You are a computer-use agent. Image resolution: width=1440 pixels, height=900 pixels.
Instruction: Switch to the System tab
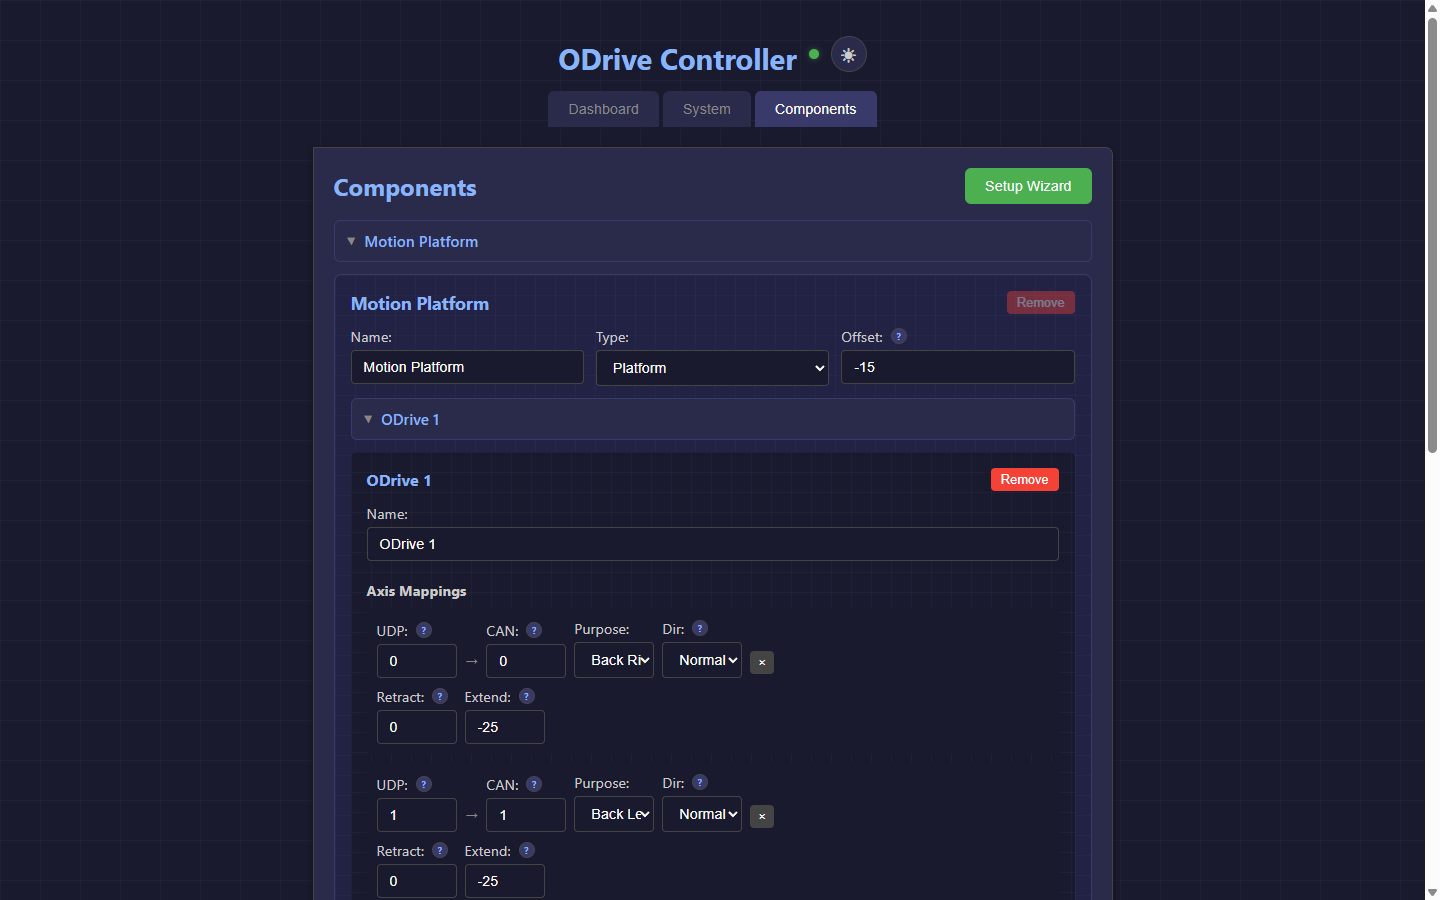pos(707,109)
